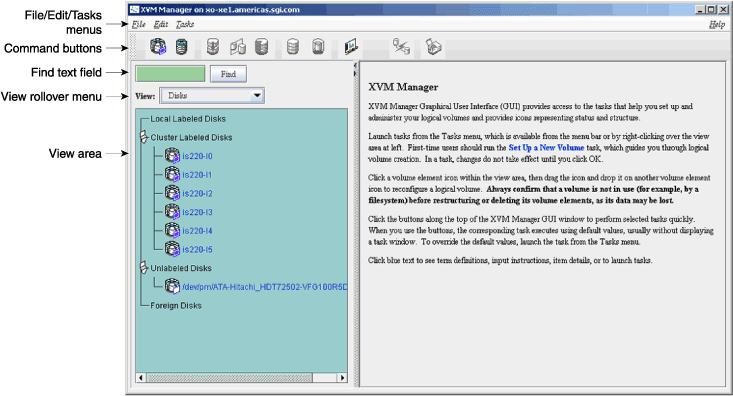Select the Local Labeled Disks category
733x396 pixels.
point(188,119)
